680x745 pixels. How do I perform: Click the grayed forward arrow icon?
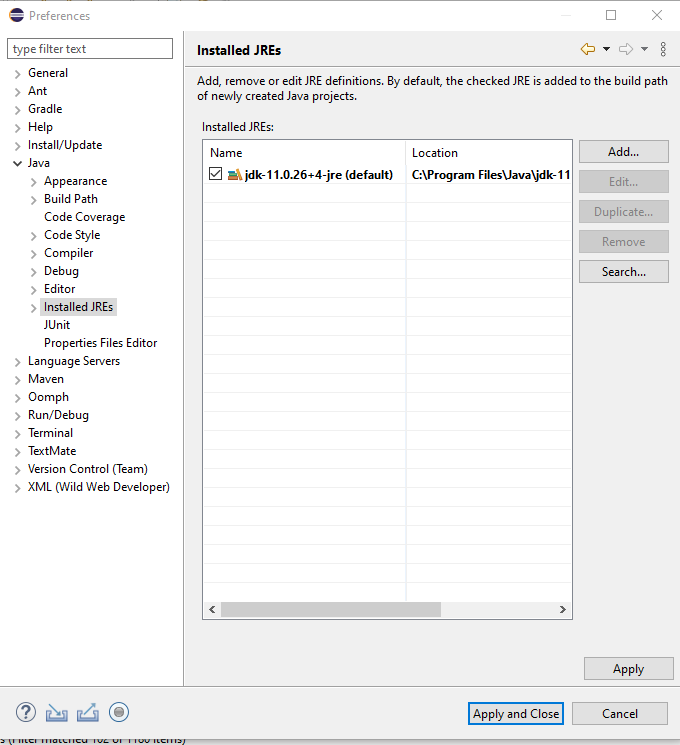coord(626,49)
